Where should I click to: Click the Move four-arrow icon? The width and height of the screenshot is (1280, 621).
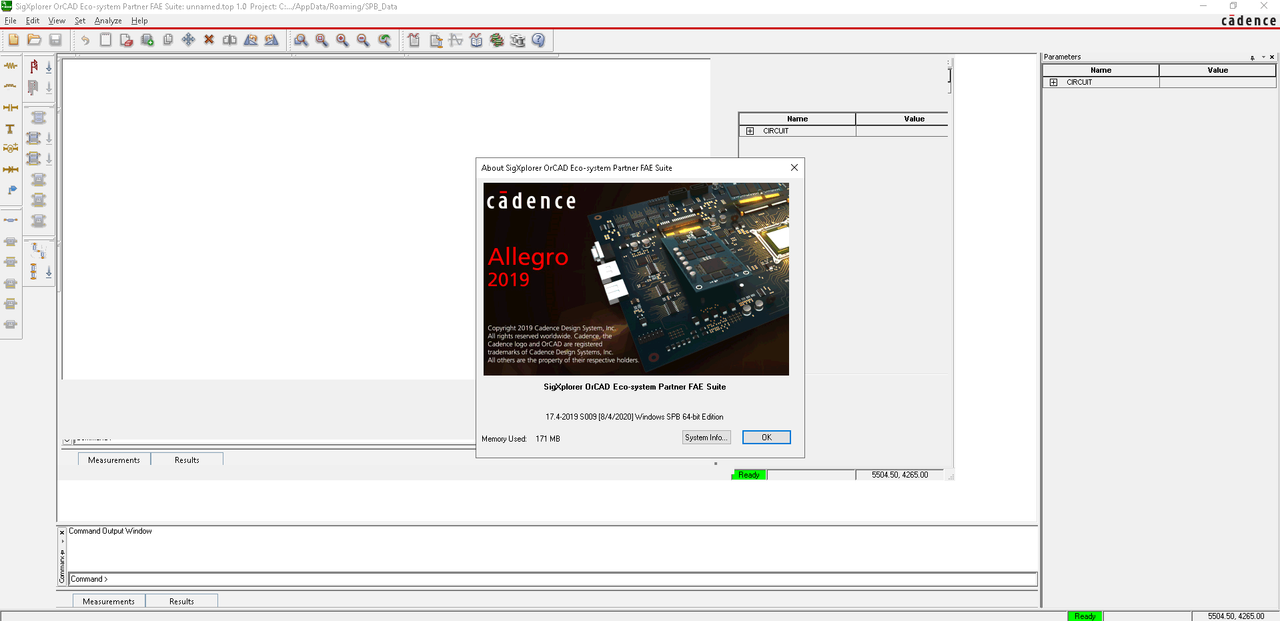pyautogui.click(x=188, y=40)
